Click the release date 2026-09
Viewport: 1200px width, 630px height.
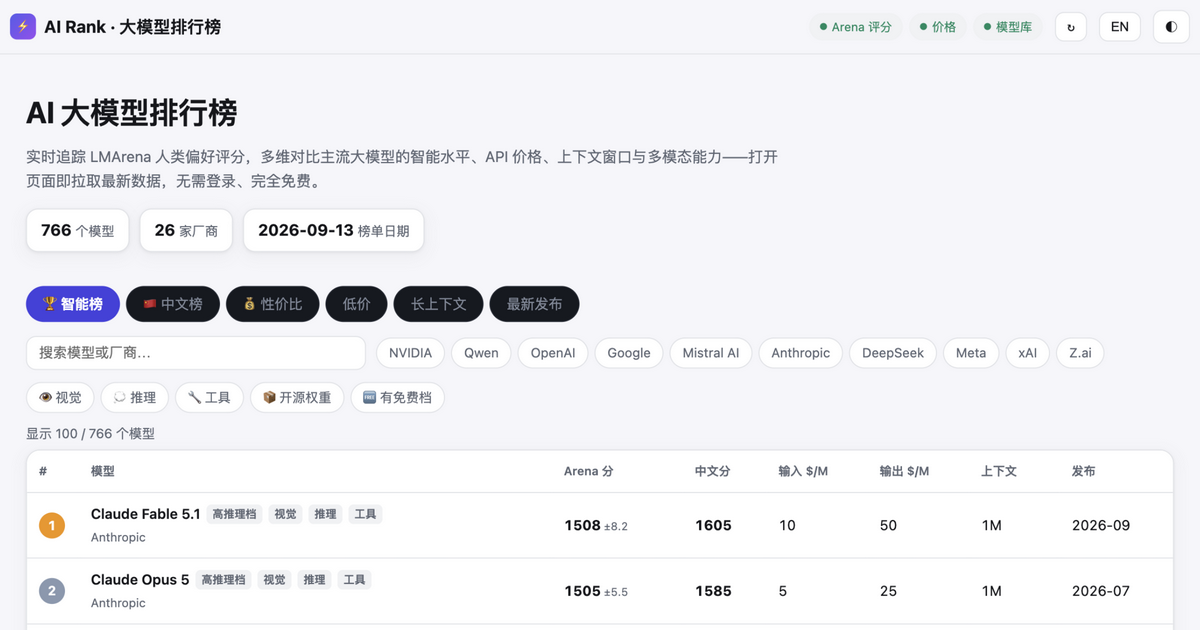[1101, 525]
